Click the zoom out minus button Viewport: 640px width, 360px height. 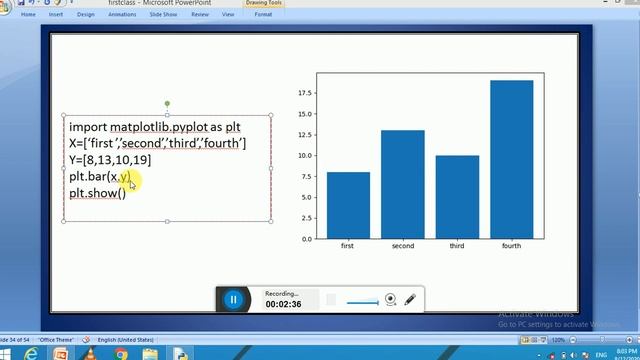(x=573, y=340)
